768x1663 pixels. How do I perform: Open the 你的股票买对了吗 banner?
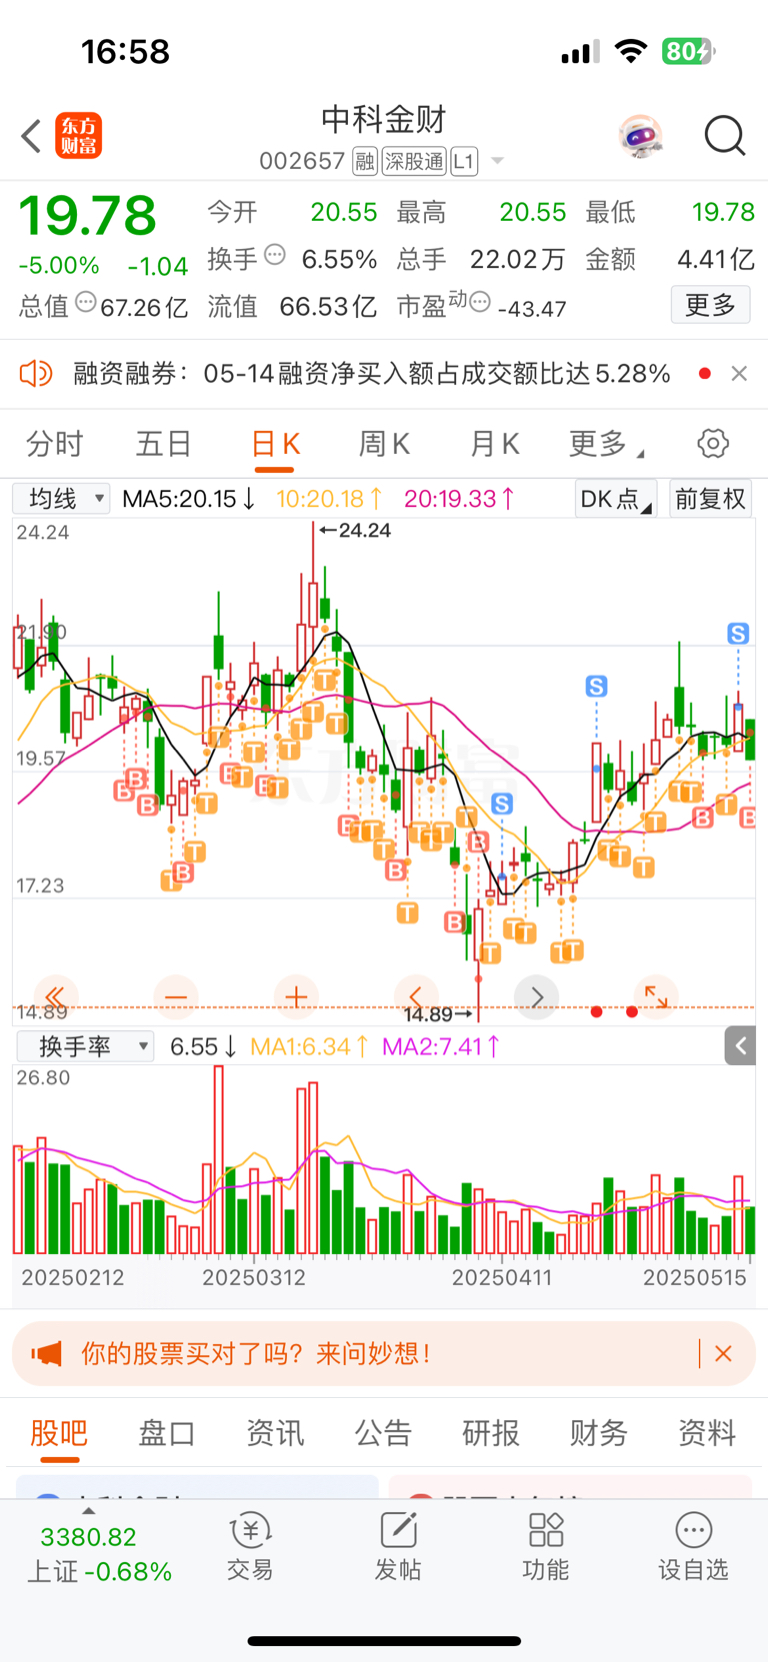pyautogui.click(x=384, y=1353)
